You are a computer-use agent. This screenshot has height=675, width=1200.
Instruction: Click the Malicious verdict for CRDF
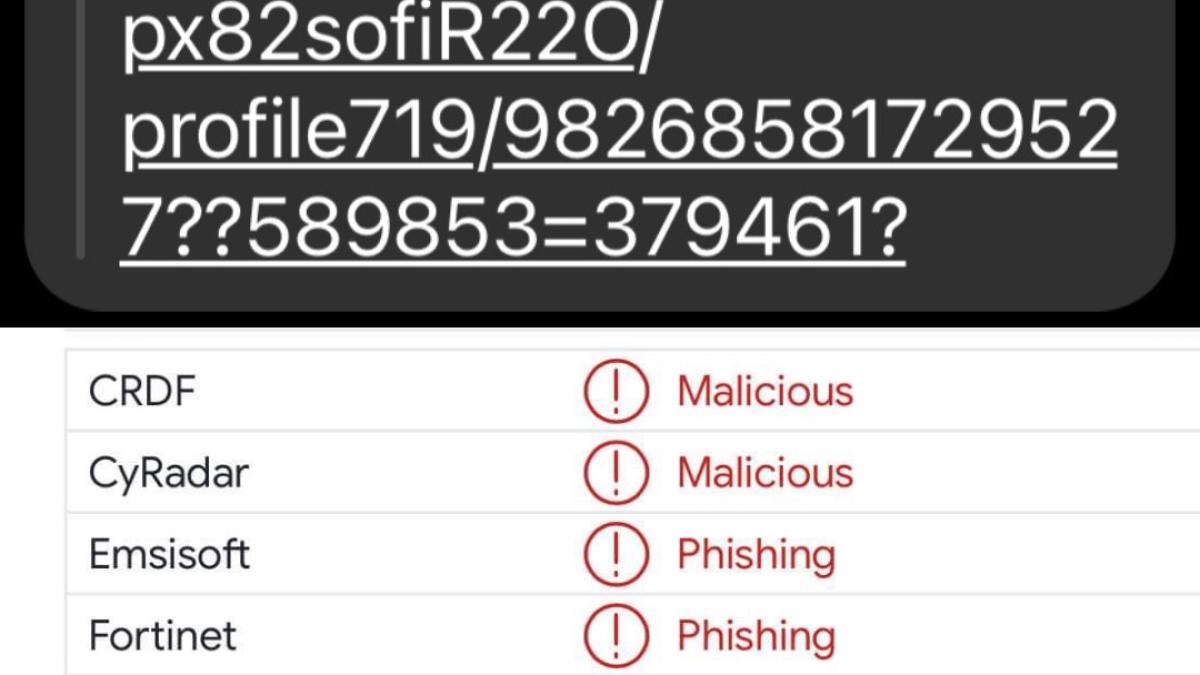click(x=765, y=391)
